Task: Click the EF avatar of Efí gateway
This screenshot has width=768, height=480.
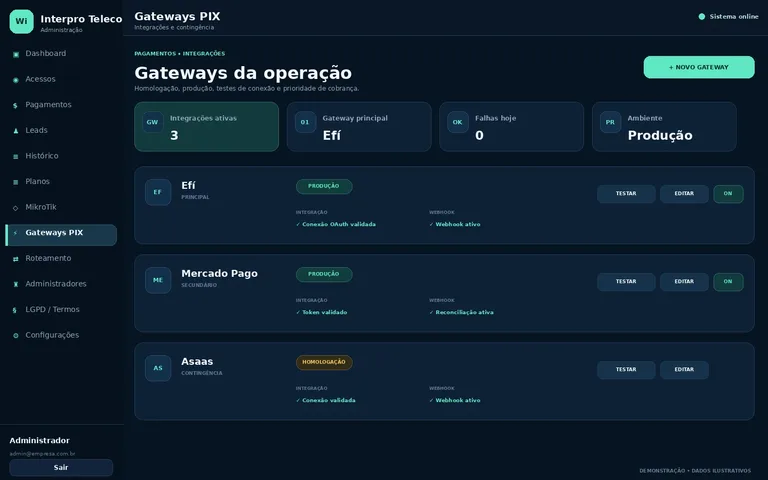Action: pos(158,192)
